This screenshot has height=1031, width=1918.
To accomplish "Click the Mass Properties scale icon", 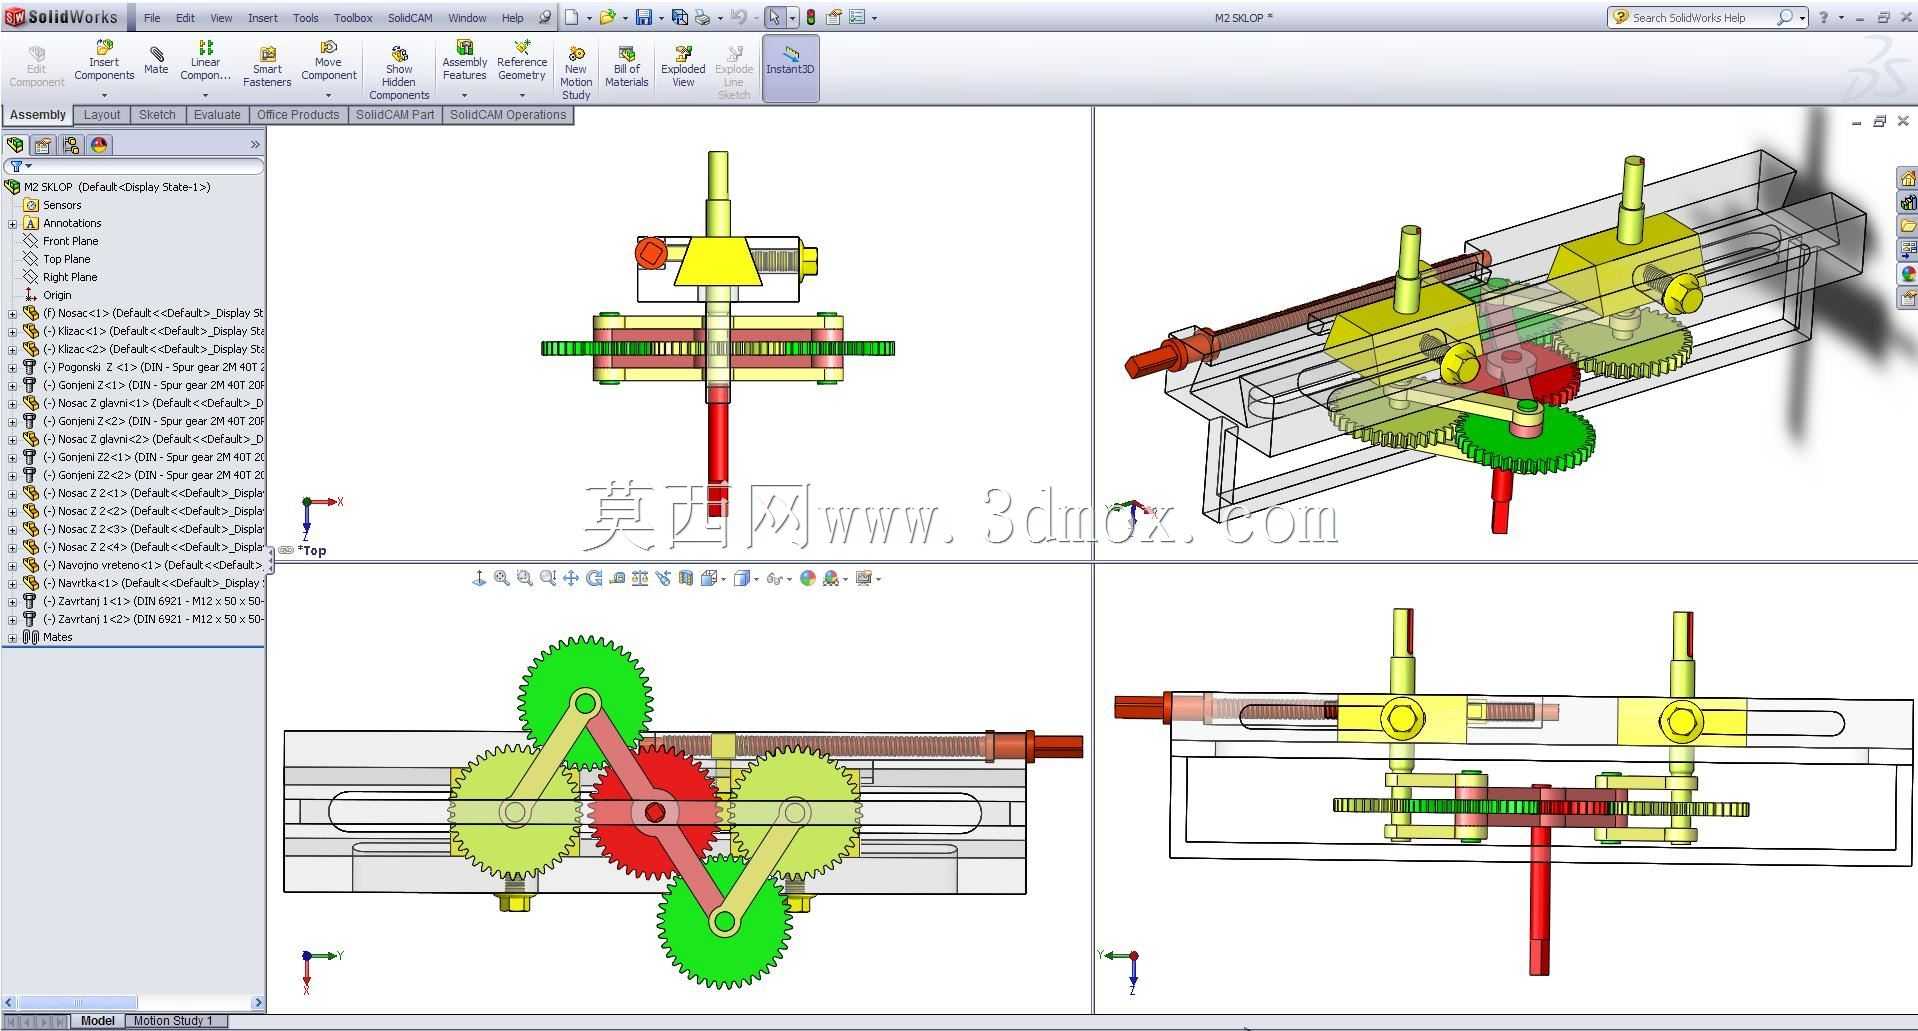I will click(640, 578).
